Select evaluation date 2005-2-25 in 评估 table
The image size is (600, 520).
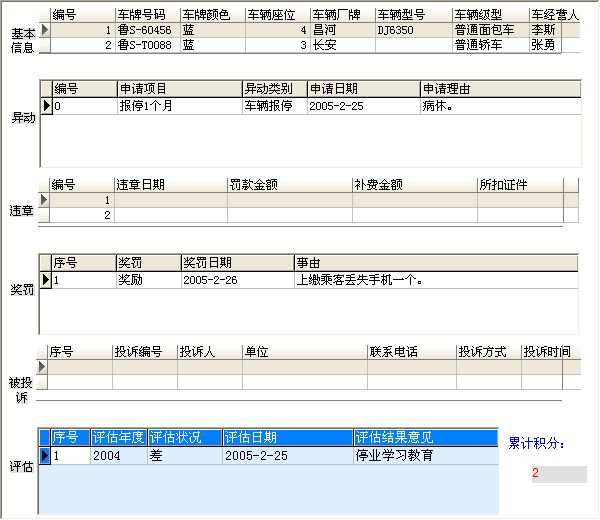coord(287,455)
